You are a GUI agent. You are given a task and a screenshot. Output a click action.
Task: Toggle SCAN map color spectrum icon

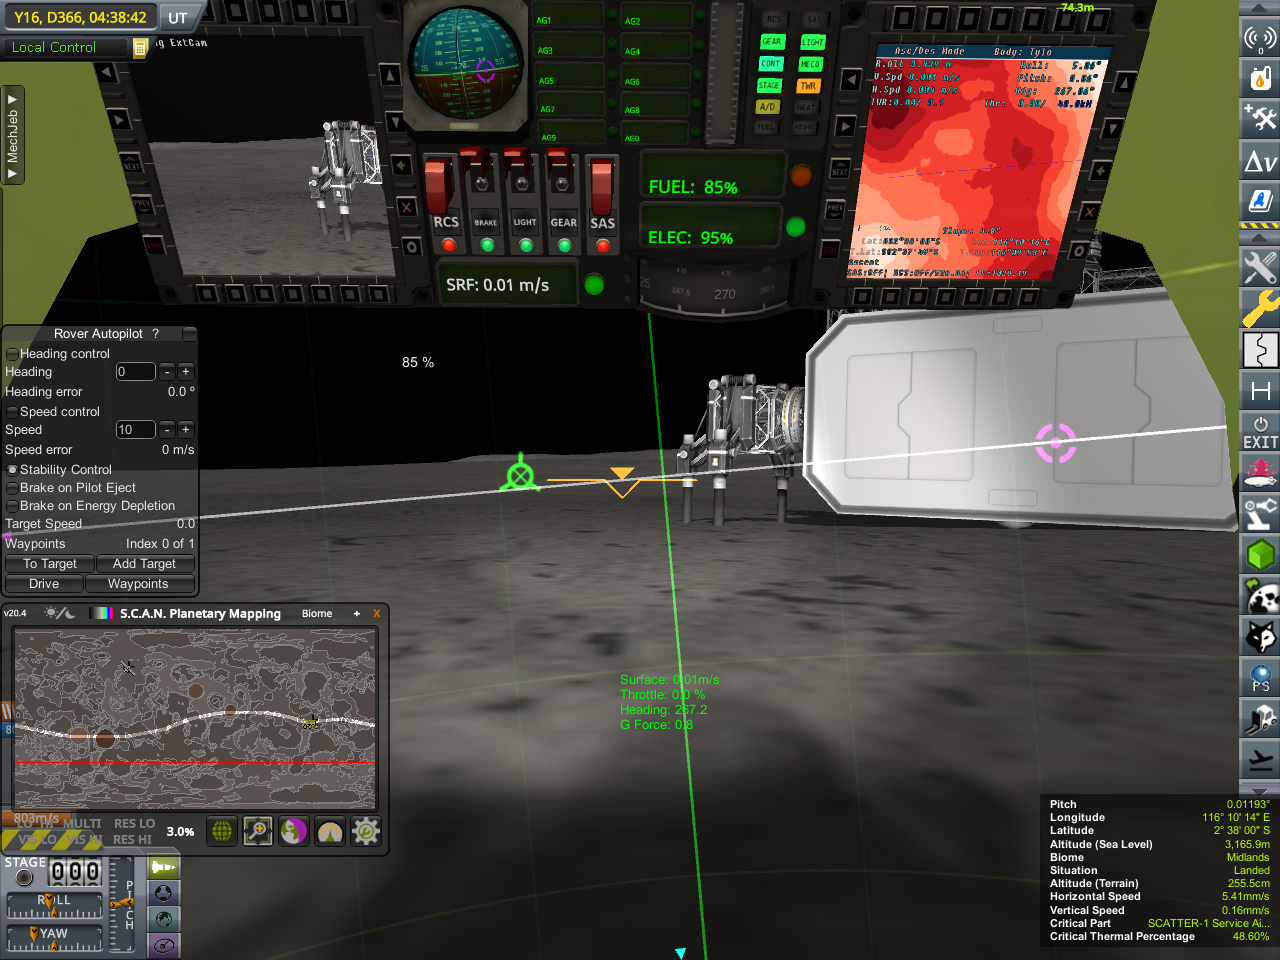click(x=101, y=613)
